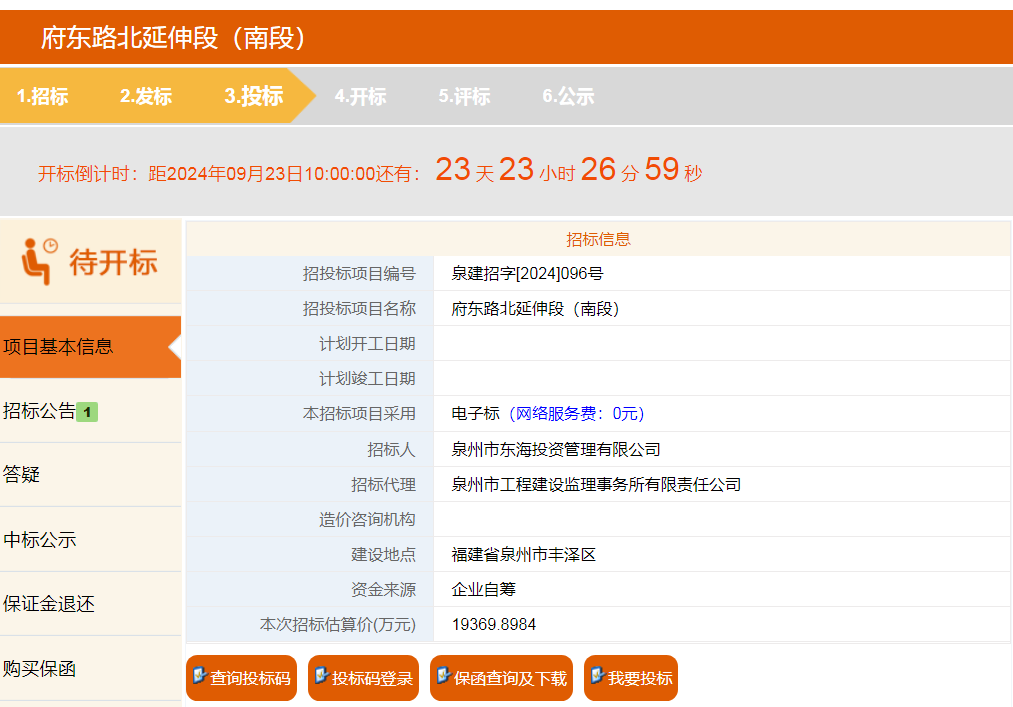1013x707 pixels.
Task: Open the 中标公示 sidebar item
Action: click(x=40, y=540)
